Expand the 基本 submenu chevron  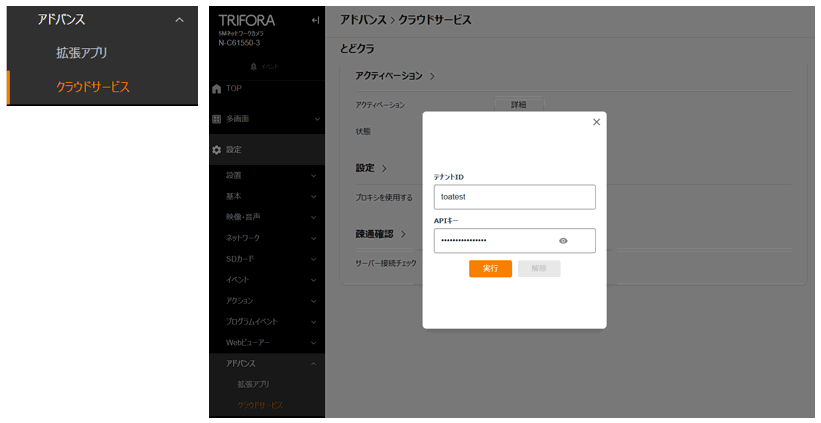click(314, 197)
